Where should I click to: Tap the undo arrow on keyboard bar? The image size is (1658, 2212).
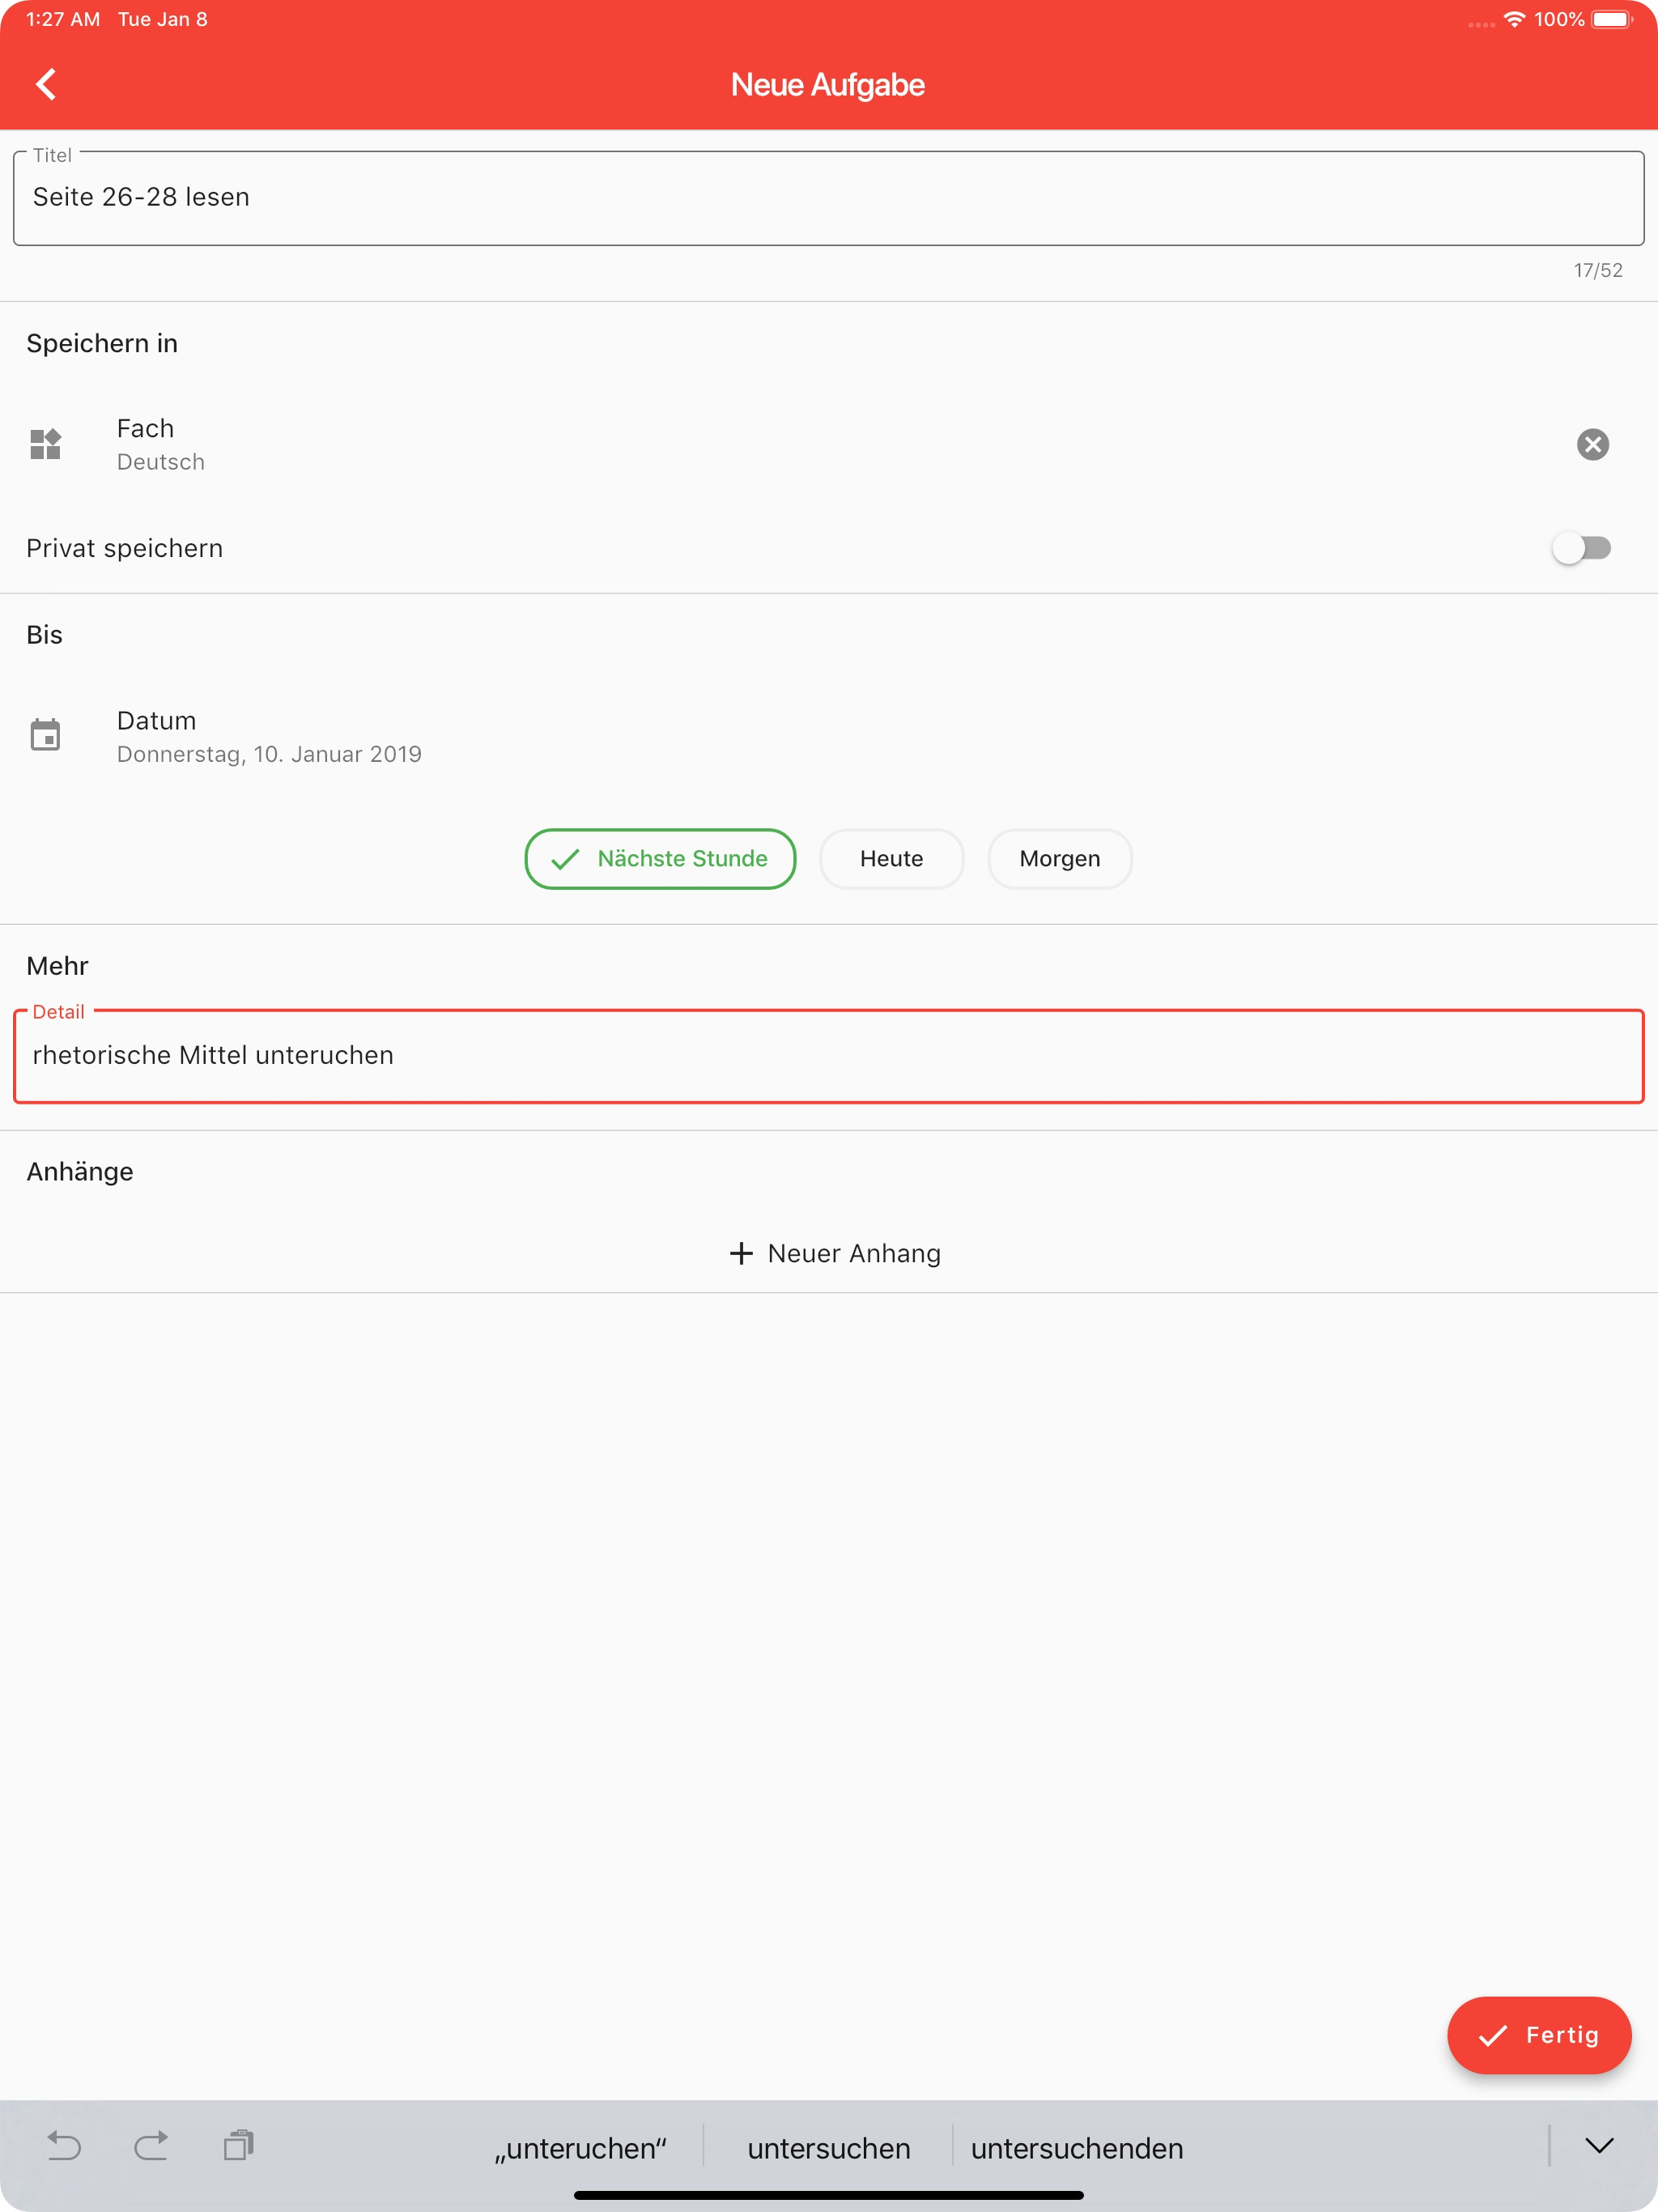64,2146
